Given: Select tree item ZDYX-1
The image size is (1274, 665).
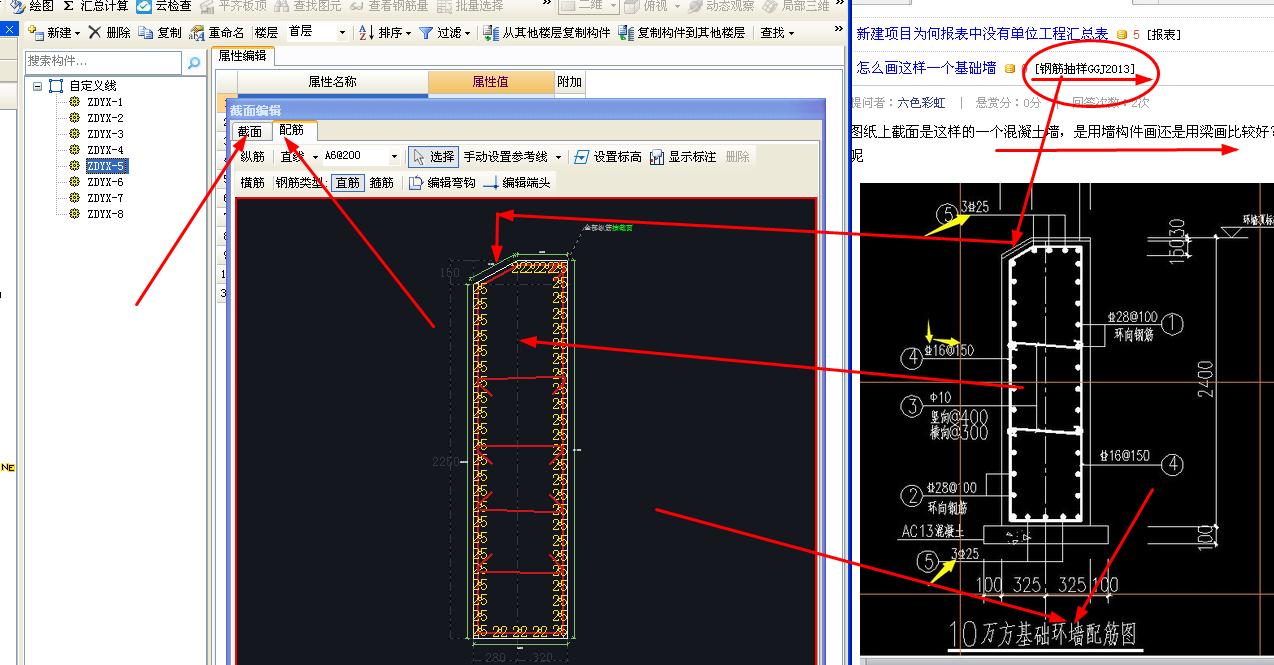Looking at the screenshot, I should 105,102.
